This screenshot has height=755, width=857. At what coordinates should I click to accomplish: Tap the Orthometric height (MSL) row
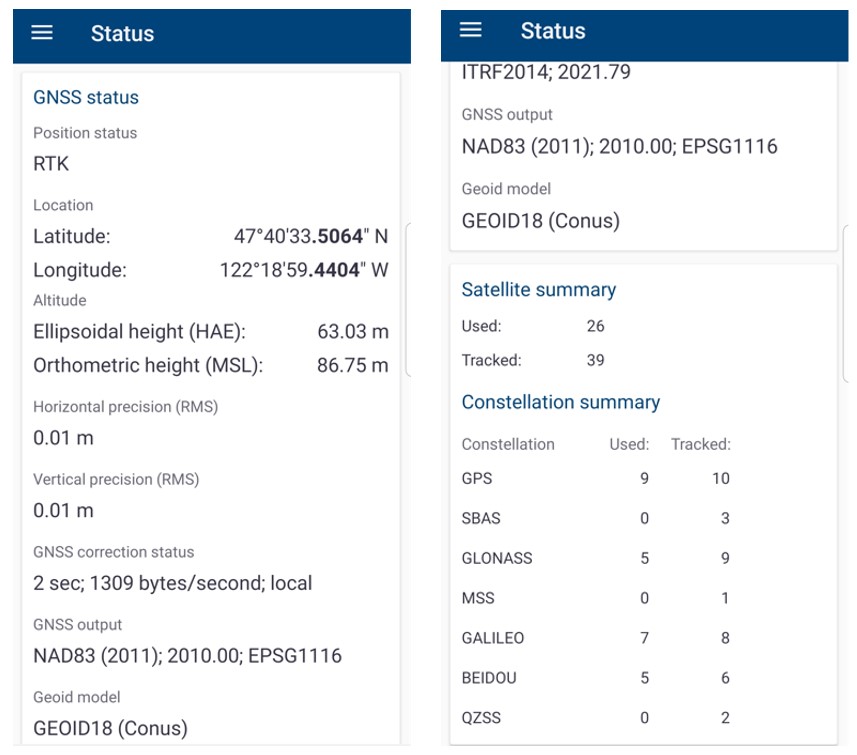tap(210, 365)
